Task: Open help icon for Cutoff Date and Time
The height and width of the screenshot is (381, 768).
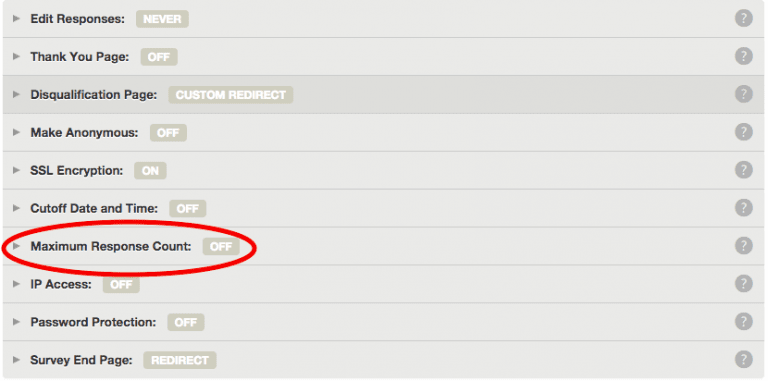Action: [744, 208]
